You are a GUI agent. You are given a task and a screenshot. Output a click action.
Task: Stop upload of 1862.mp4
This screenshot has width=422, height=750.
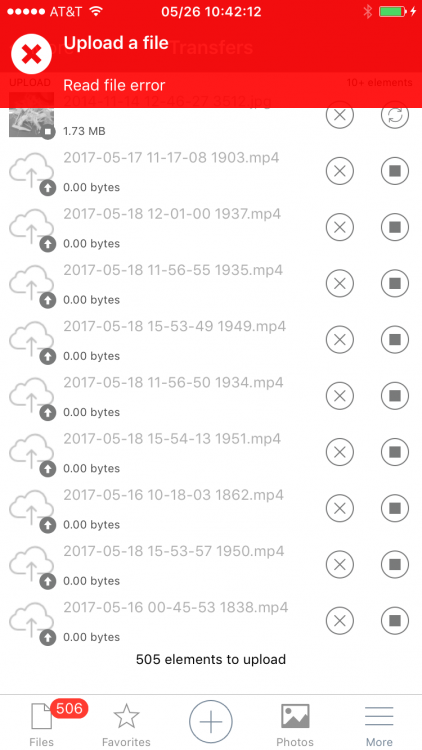click(x=395, y=508)
